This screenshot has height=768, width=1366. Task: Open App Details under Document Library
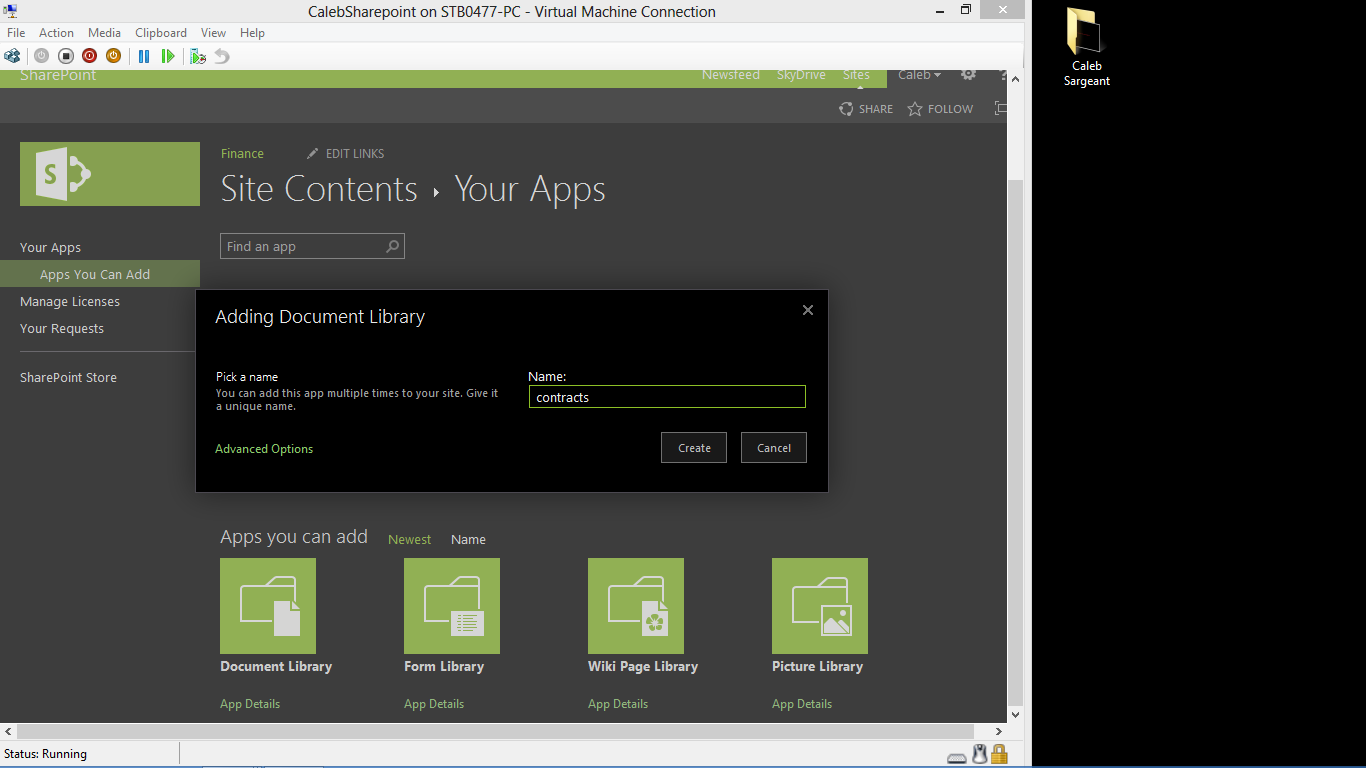point(250,704)
